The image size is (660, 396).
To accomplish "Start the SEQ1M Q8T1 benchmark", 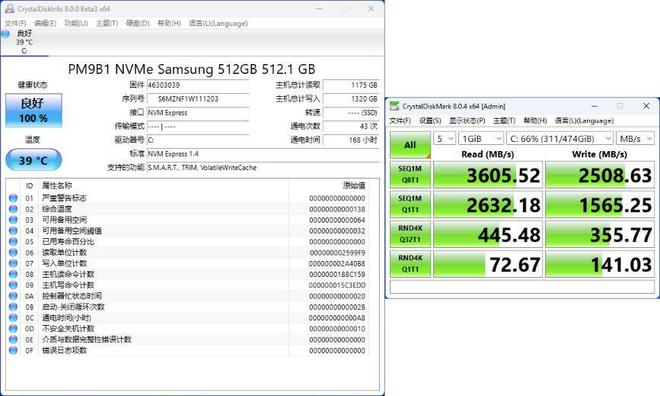I will coord(410,174).
